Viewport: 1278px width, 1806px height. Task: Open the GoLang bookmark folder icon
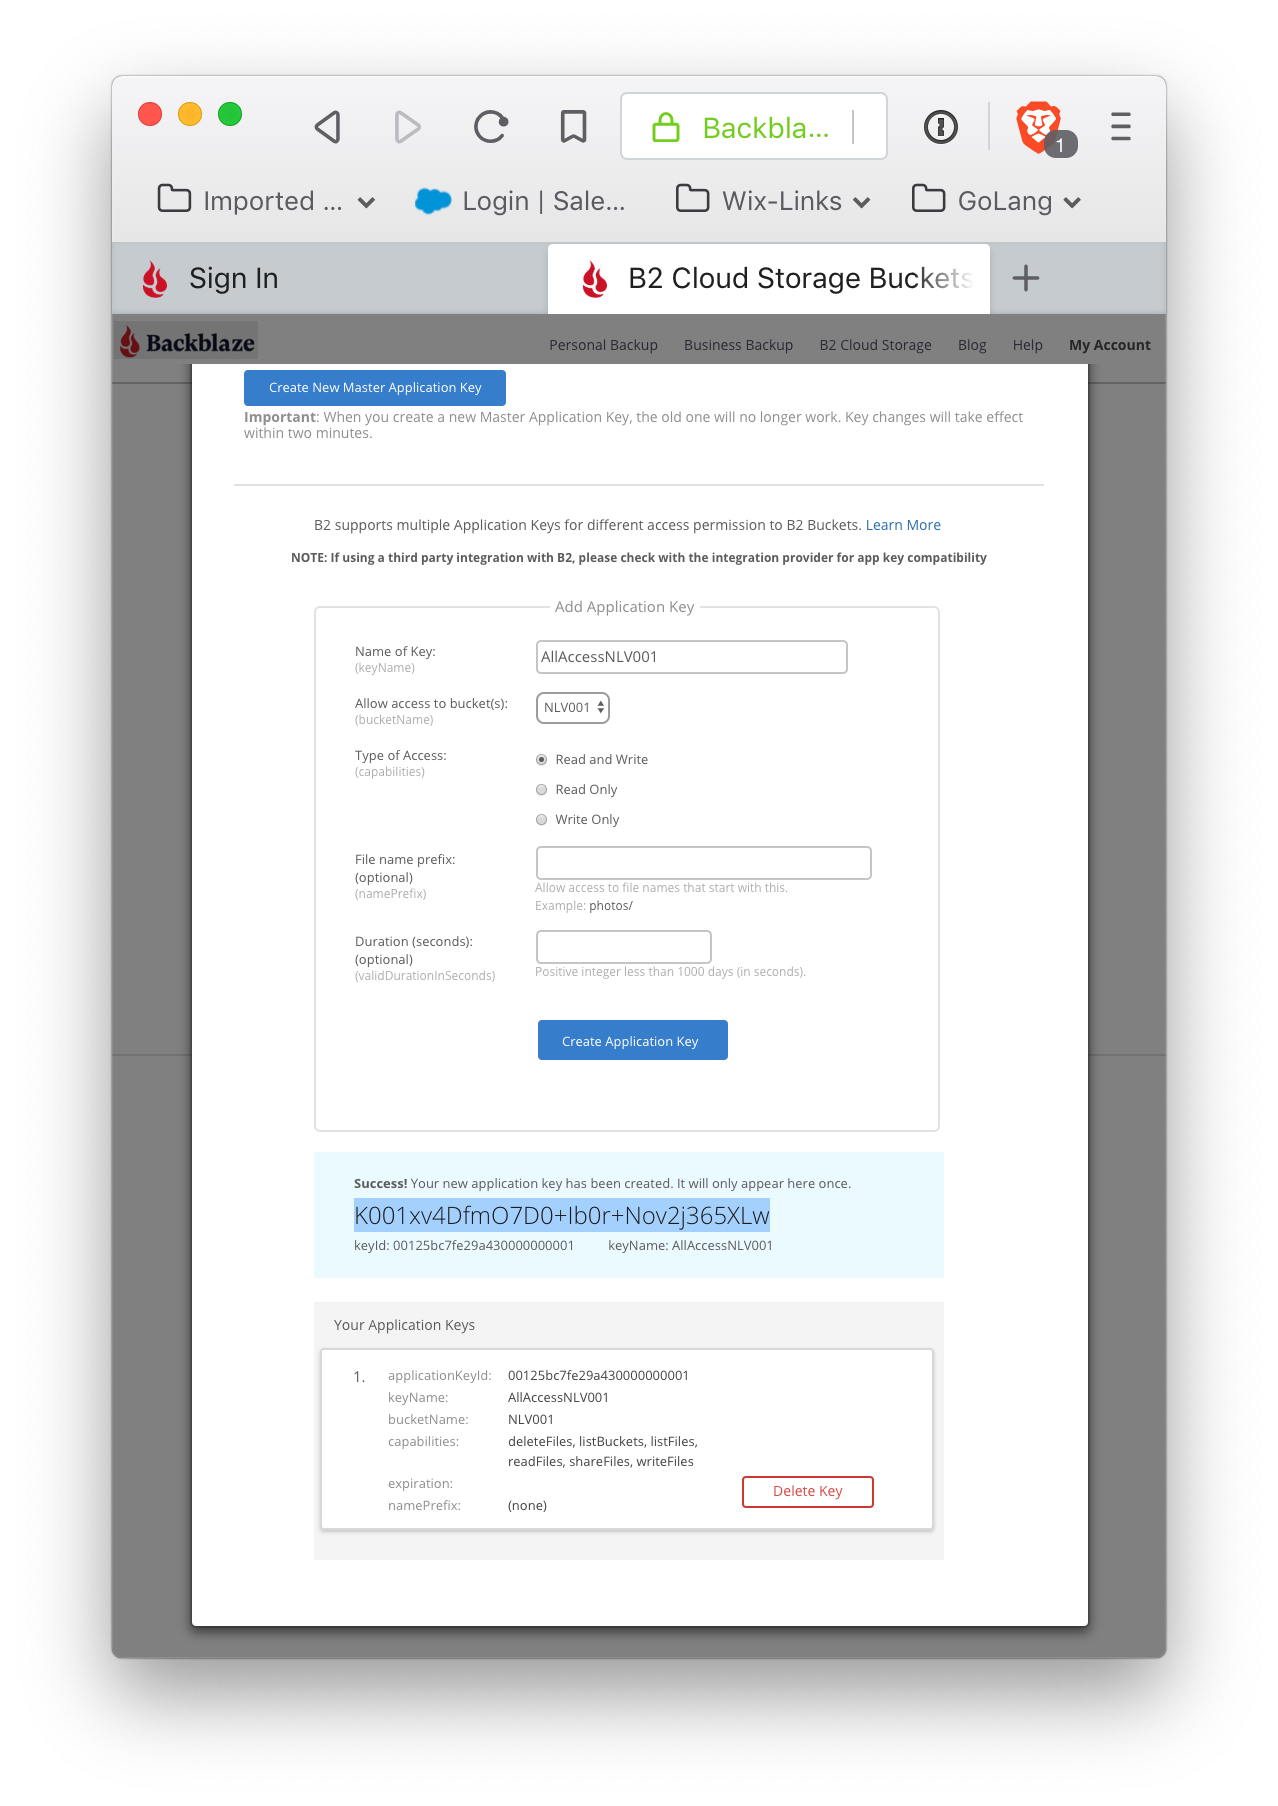coord(928,199)
